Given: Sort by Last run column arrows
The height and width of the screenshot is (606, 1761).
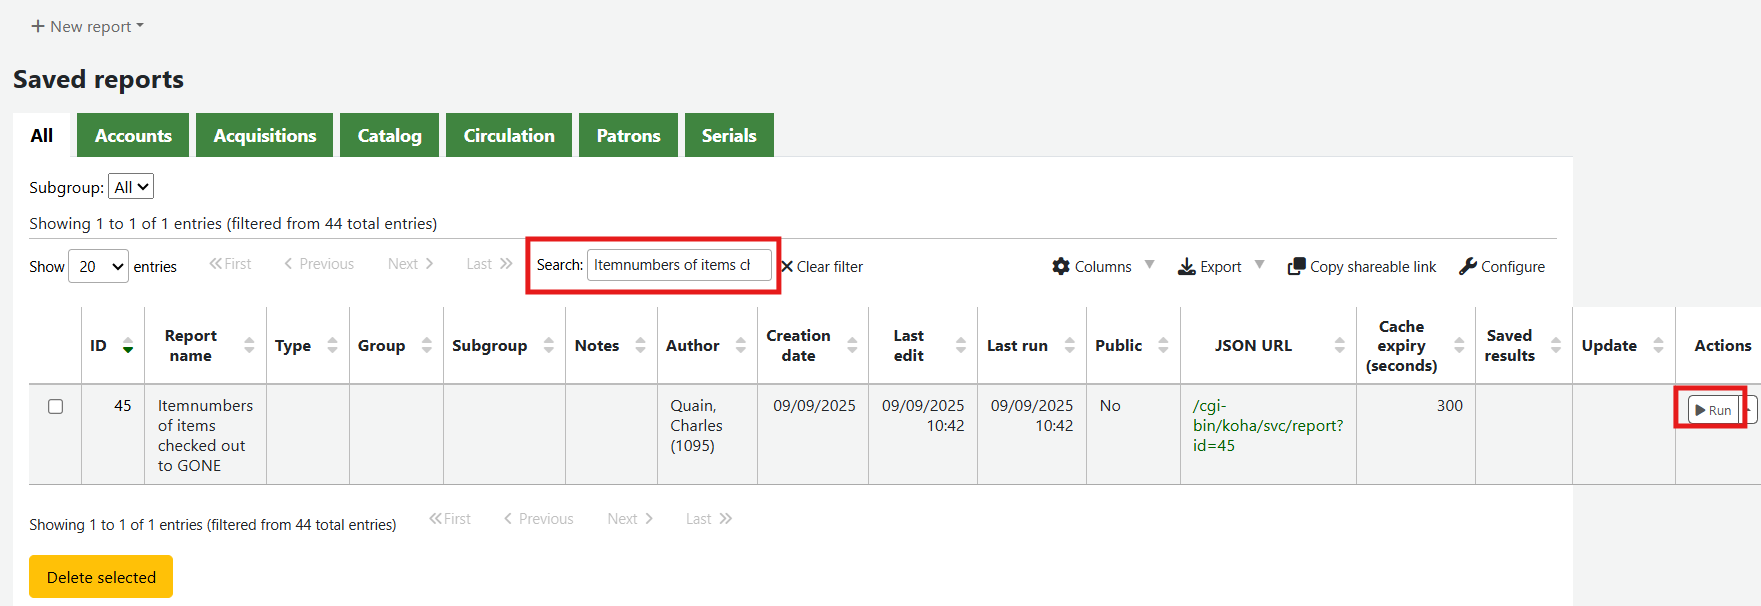Looking at the screenshot, I should (1069, 346).
